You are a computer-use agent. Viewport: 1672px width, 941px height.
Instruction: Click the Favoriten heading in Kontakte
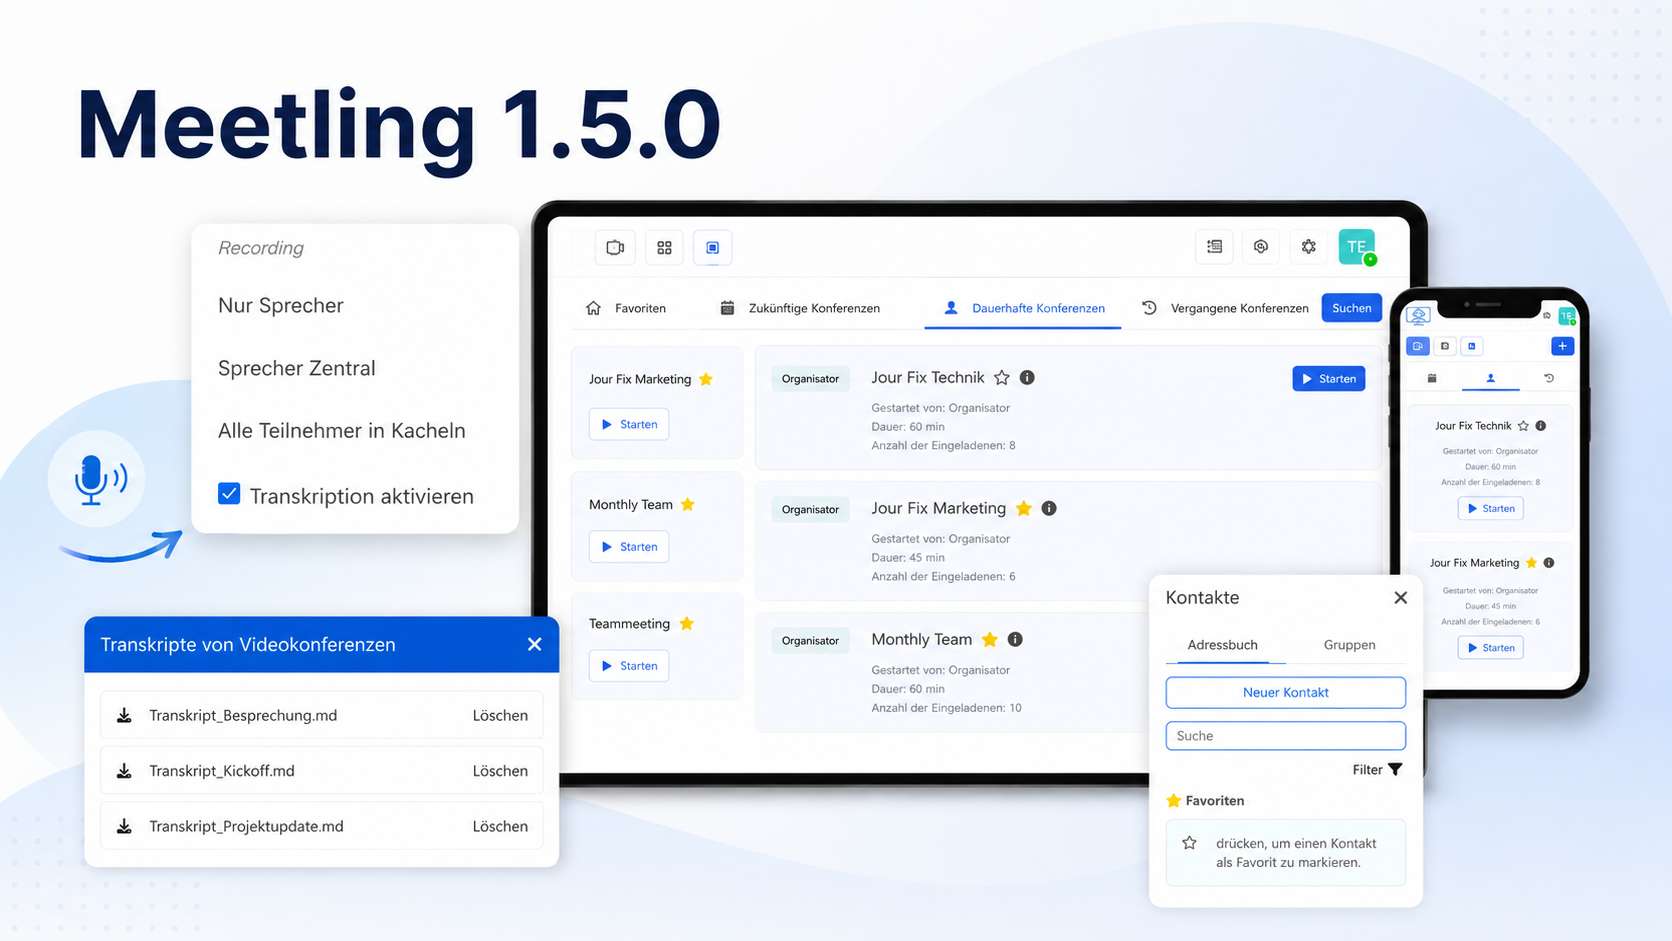[1214, 801]
